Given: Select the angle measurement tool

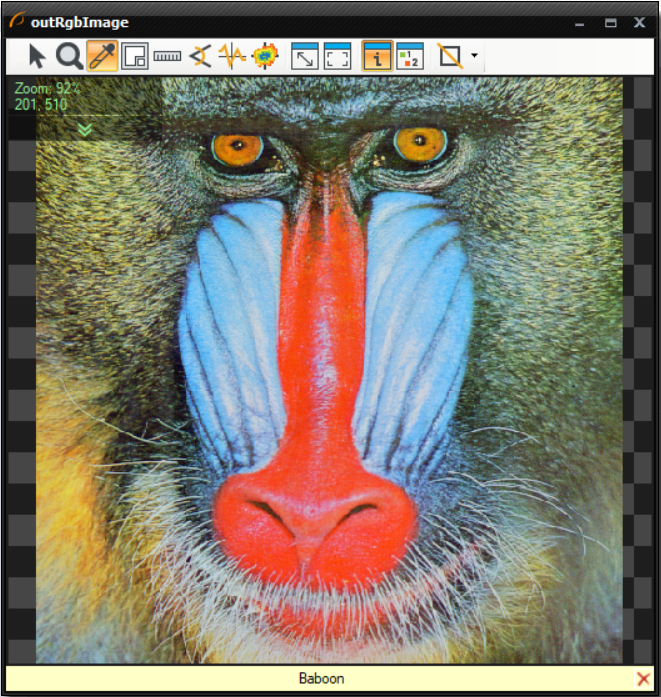Looking at the screenshot, I should click(200, 57).
